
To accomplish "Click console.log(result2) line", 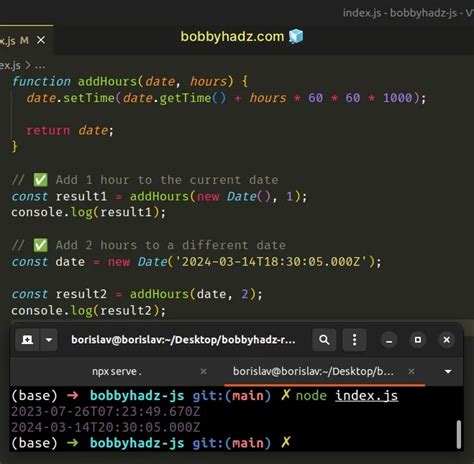I will (88, 311).
